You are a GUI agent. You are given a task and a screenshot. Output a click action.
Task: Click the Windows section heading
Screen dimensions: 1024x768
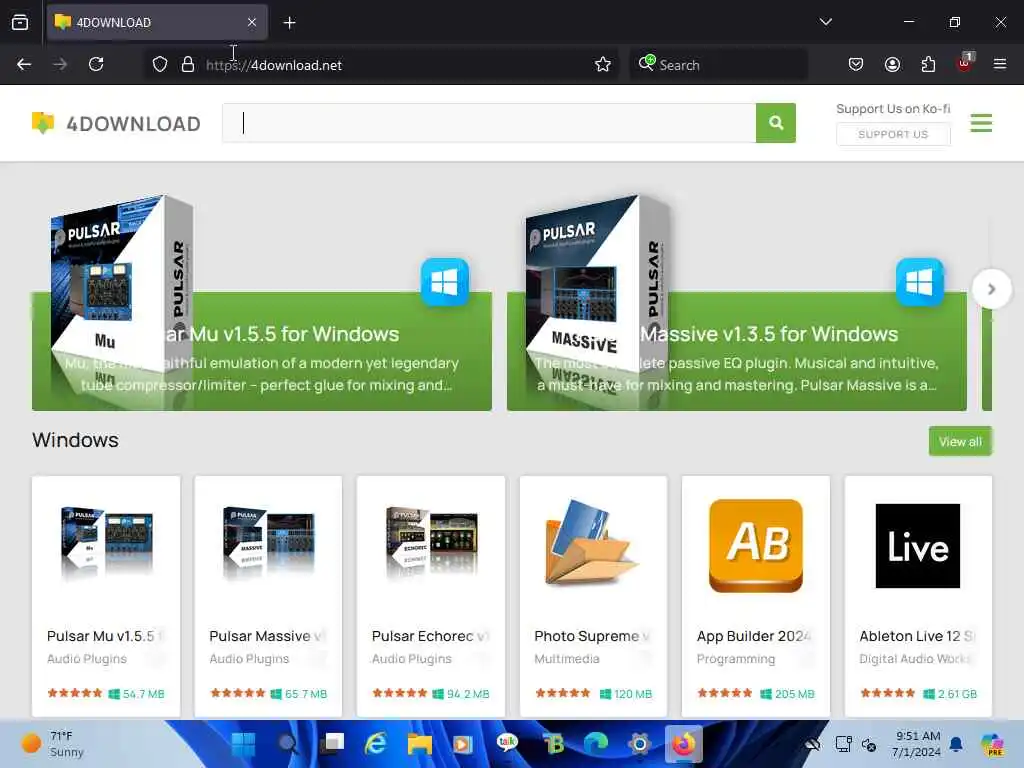pos(75,440)
